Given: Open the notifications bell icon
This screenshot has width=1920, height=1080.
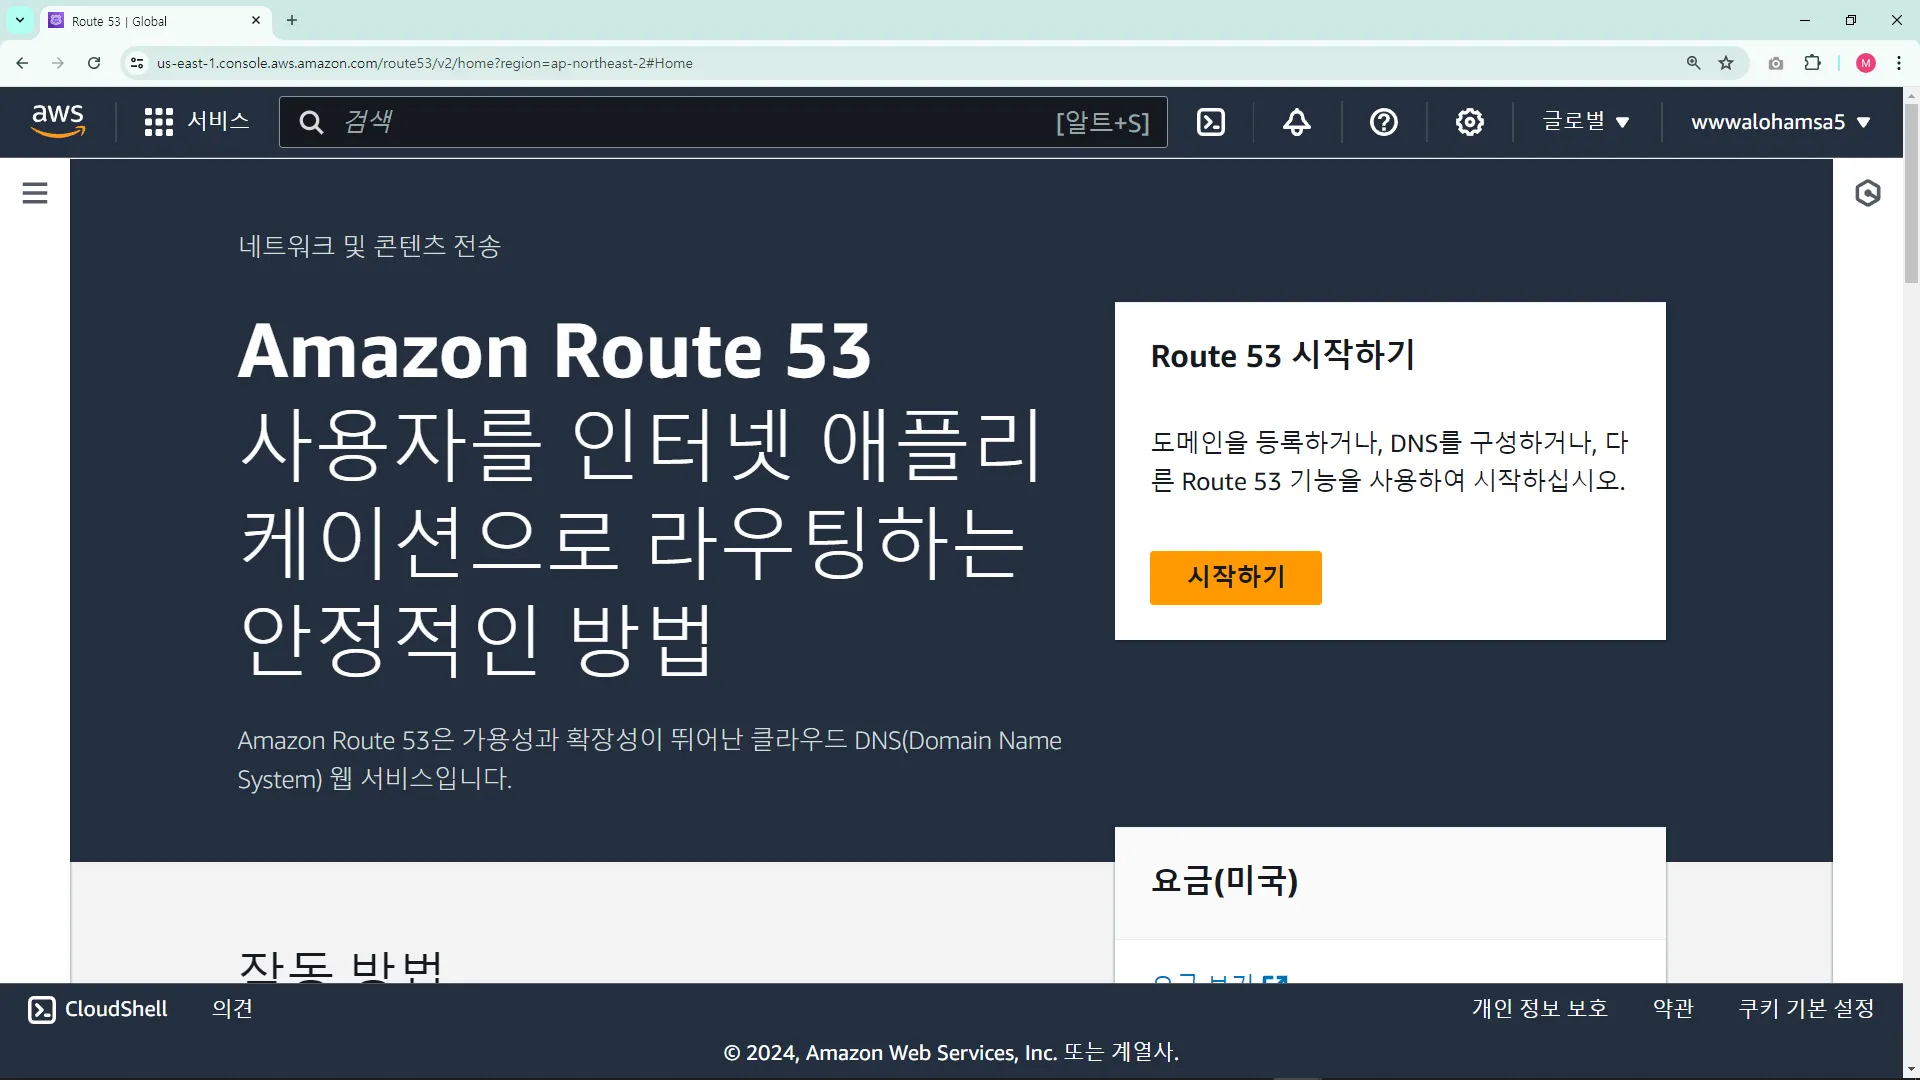Looking at the screenshot, I should pyautogui.click(x=1297, y=122).
